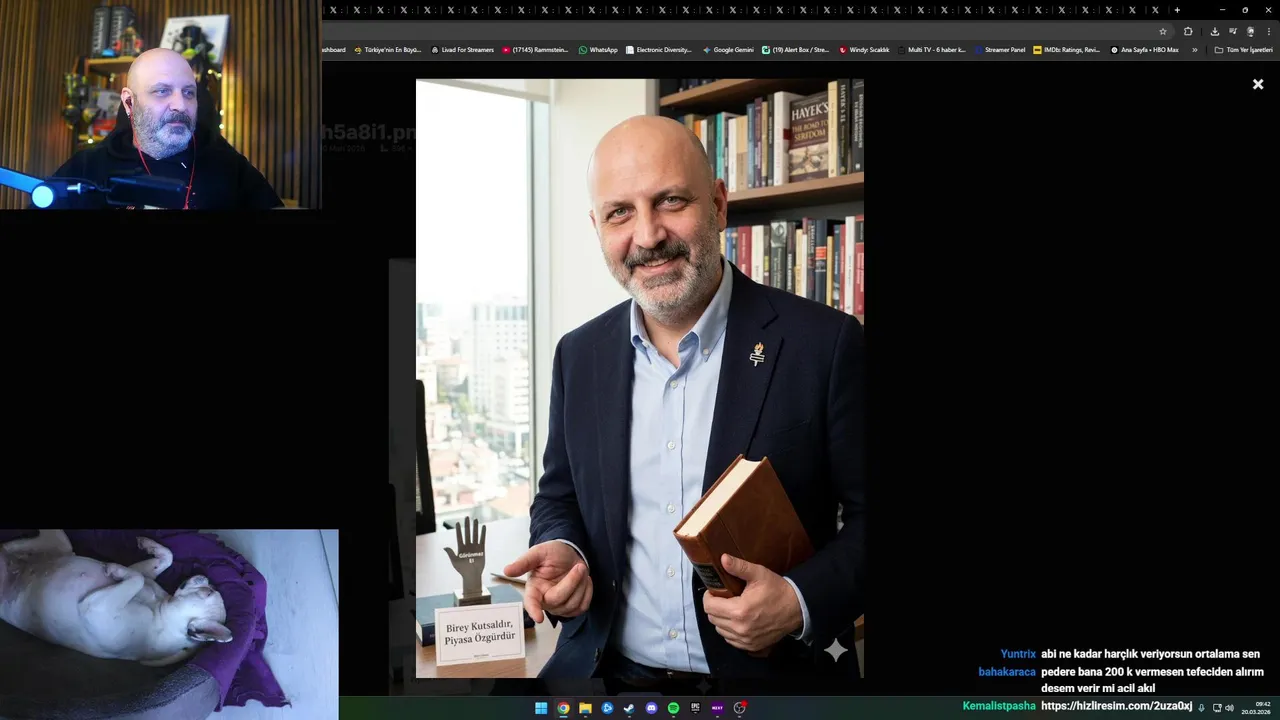Open a new tab with plus button

point(1177,10)
